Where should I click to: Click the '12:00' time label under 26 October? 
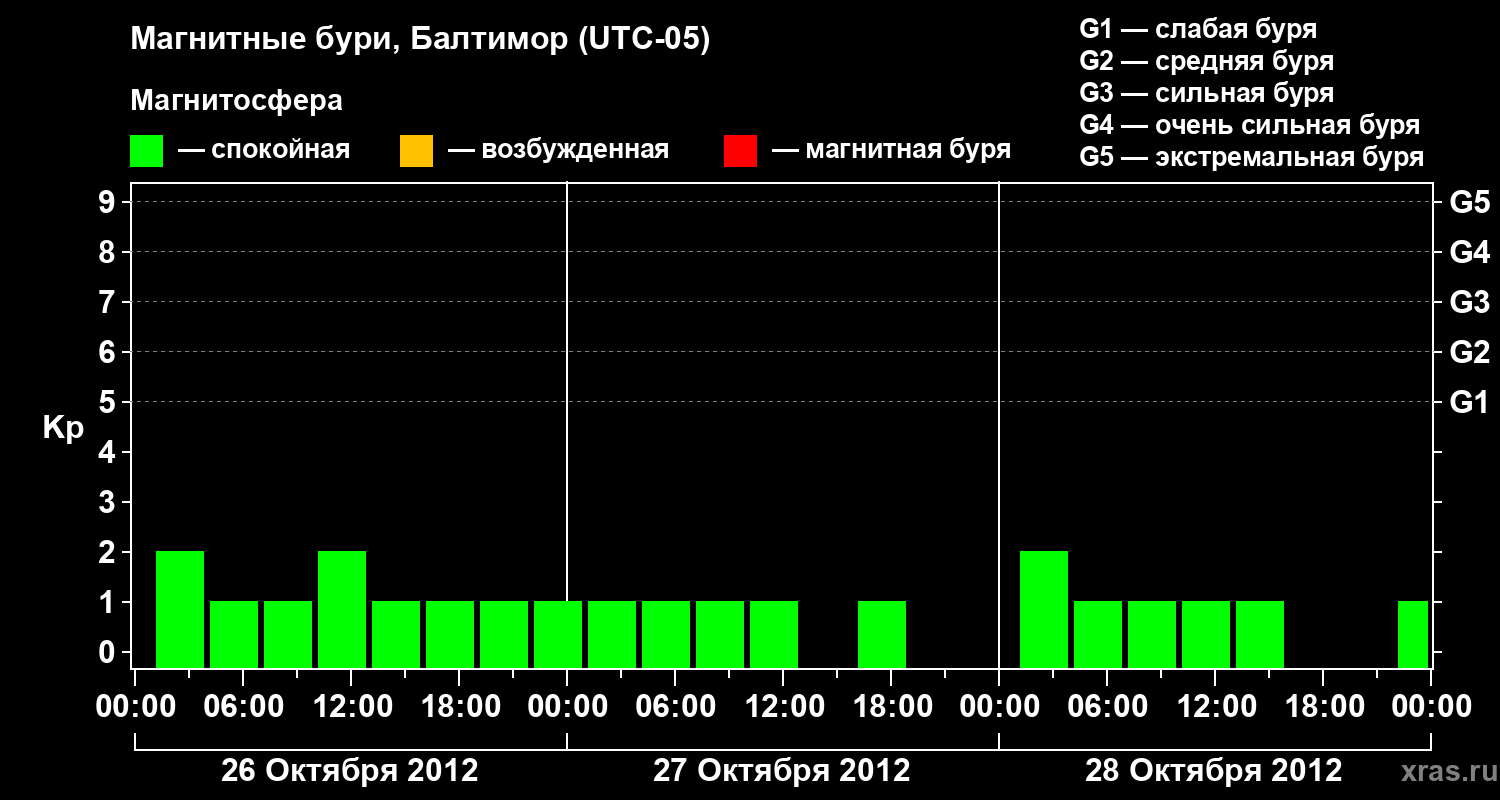tap(352, 708)
